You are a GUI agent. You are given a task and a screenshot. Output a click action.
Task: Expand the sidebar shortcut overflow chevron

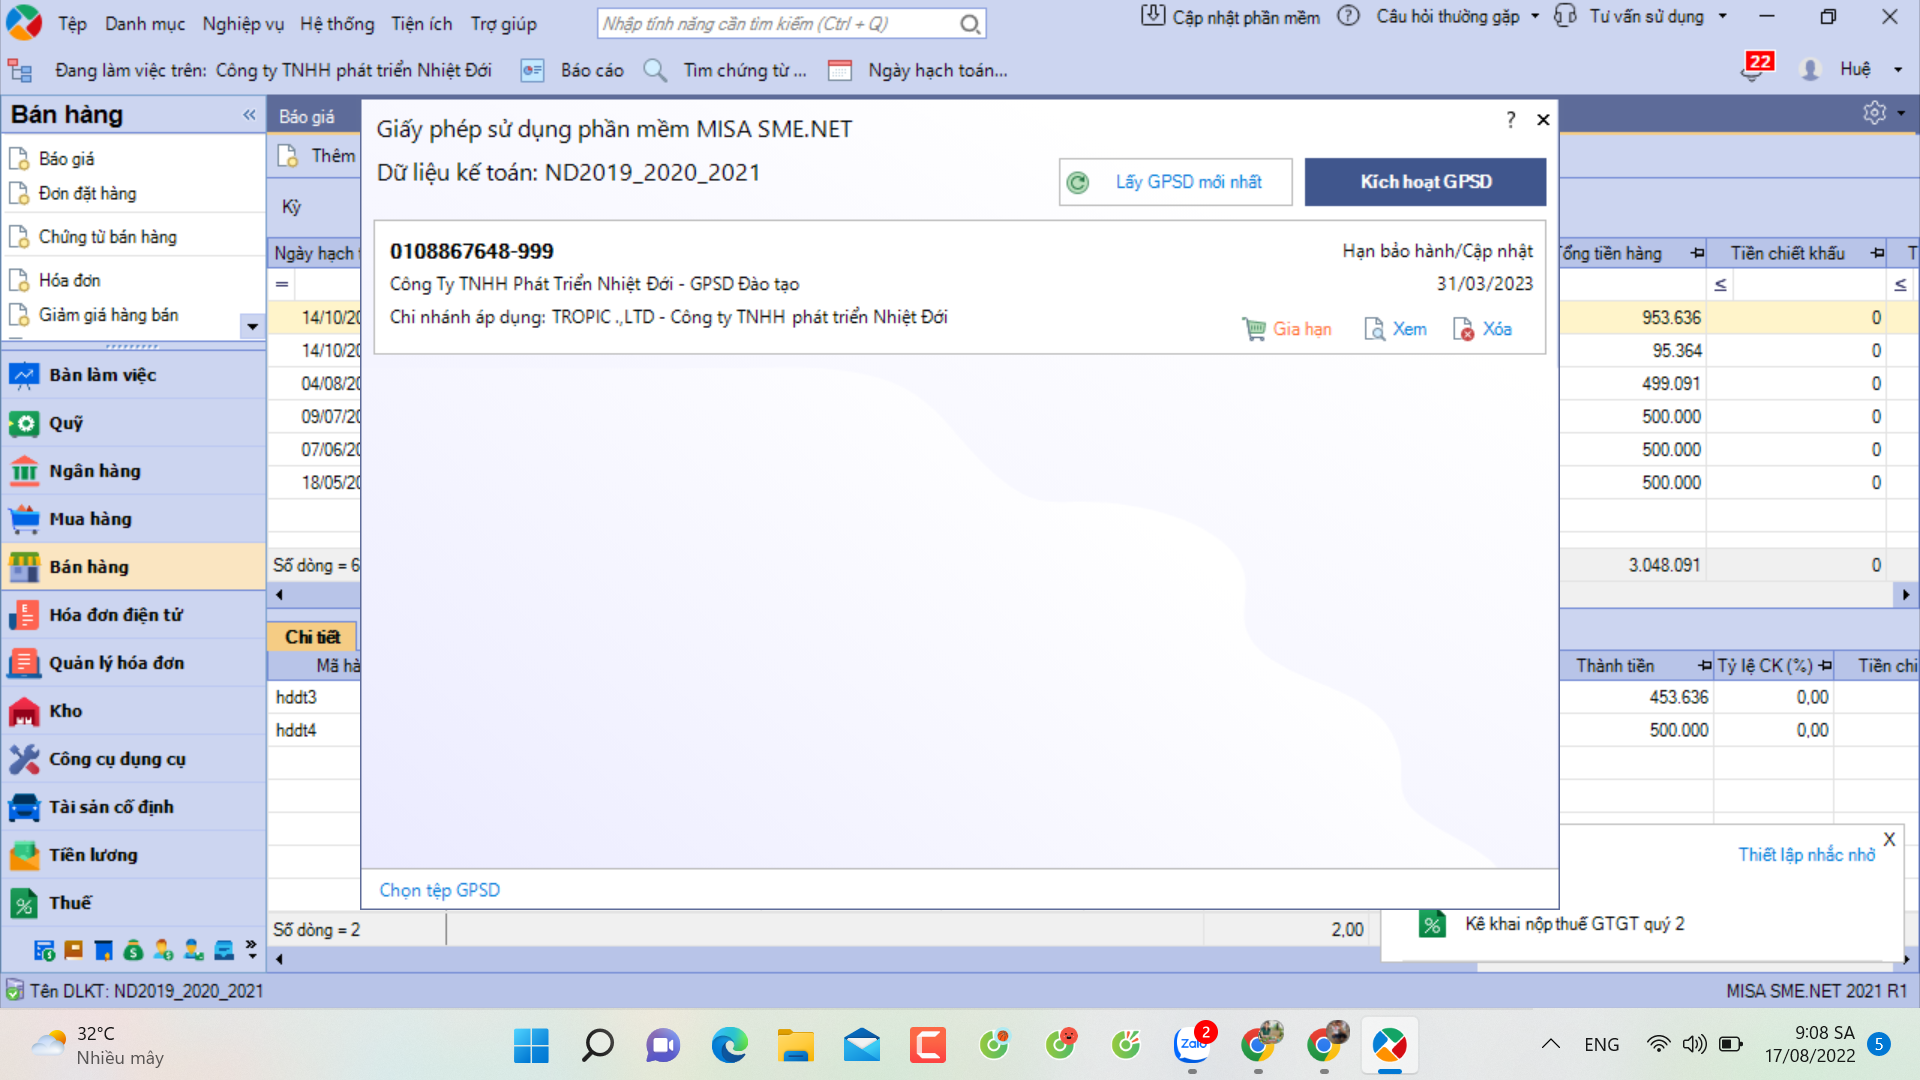251,950
